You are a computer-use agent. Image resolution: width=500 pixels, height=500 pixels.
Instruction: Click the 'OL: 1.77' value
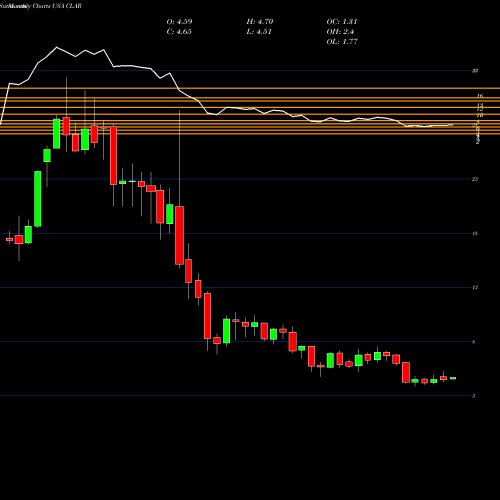coord(342,42)
